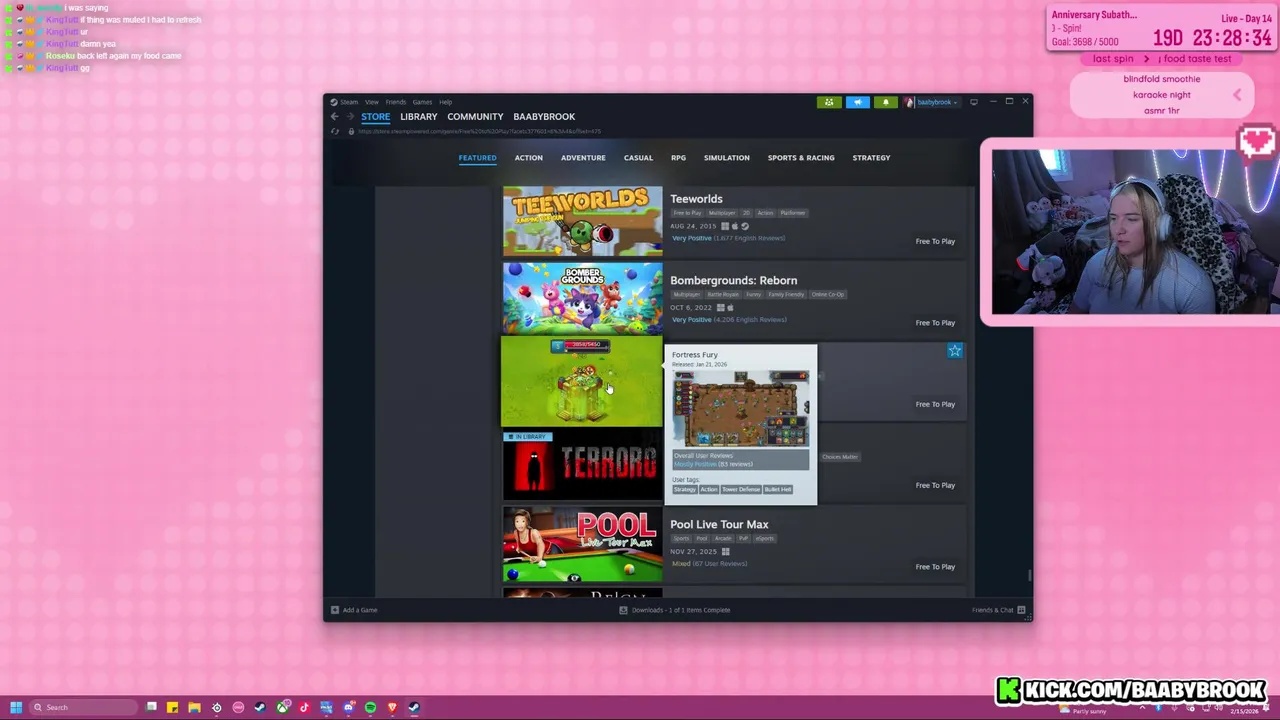Click the Tower Defense tag in Fortress Fury popup
Screen dimensions: 1280x720
[741, 490]
